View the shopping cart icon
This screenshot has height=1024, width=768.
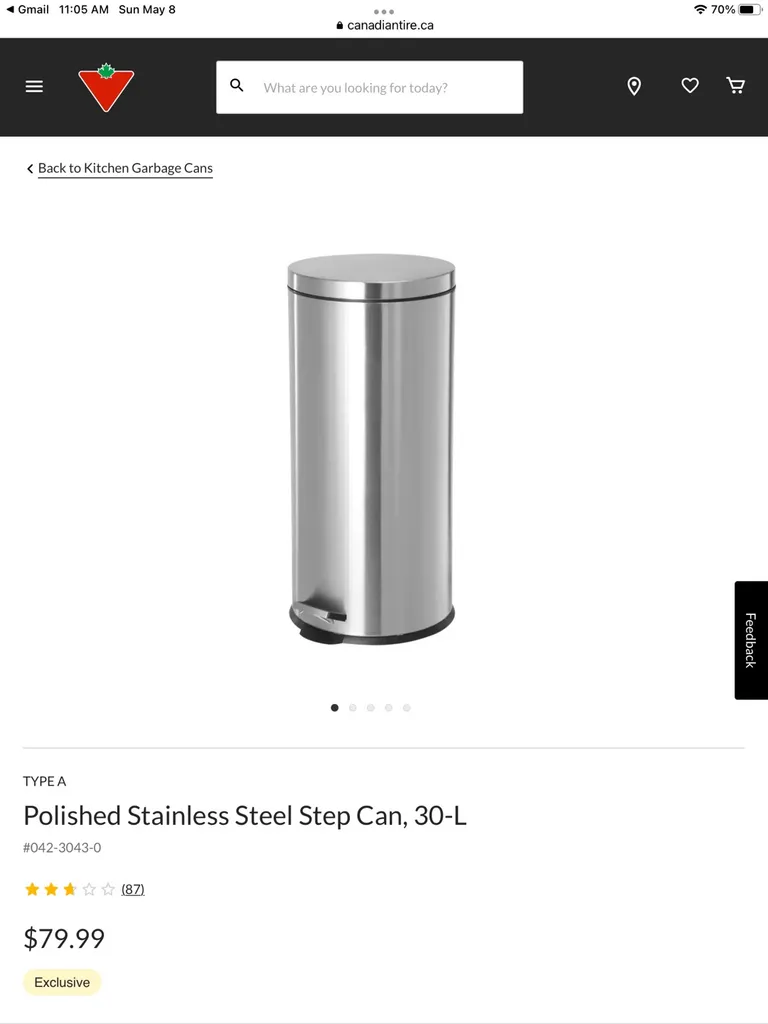(x=736, y=86)
